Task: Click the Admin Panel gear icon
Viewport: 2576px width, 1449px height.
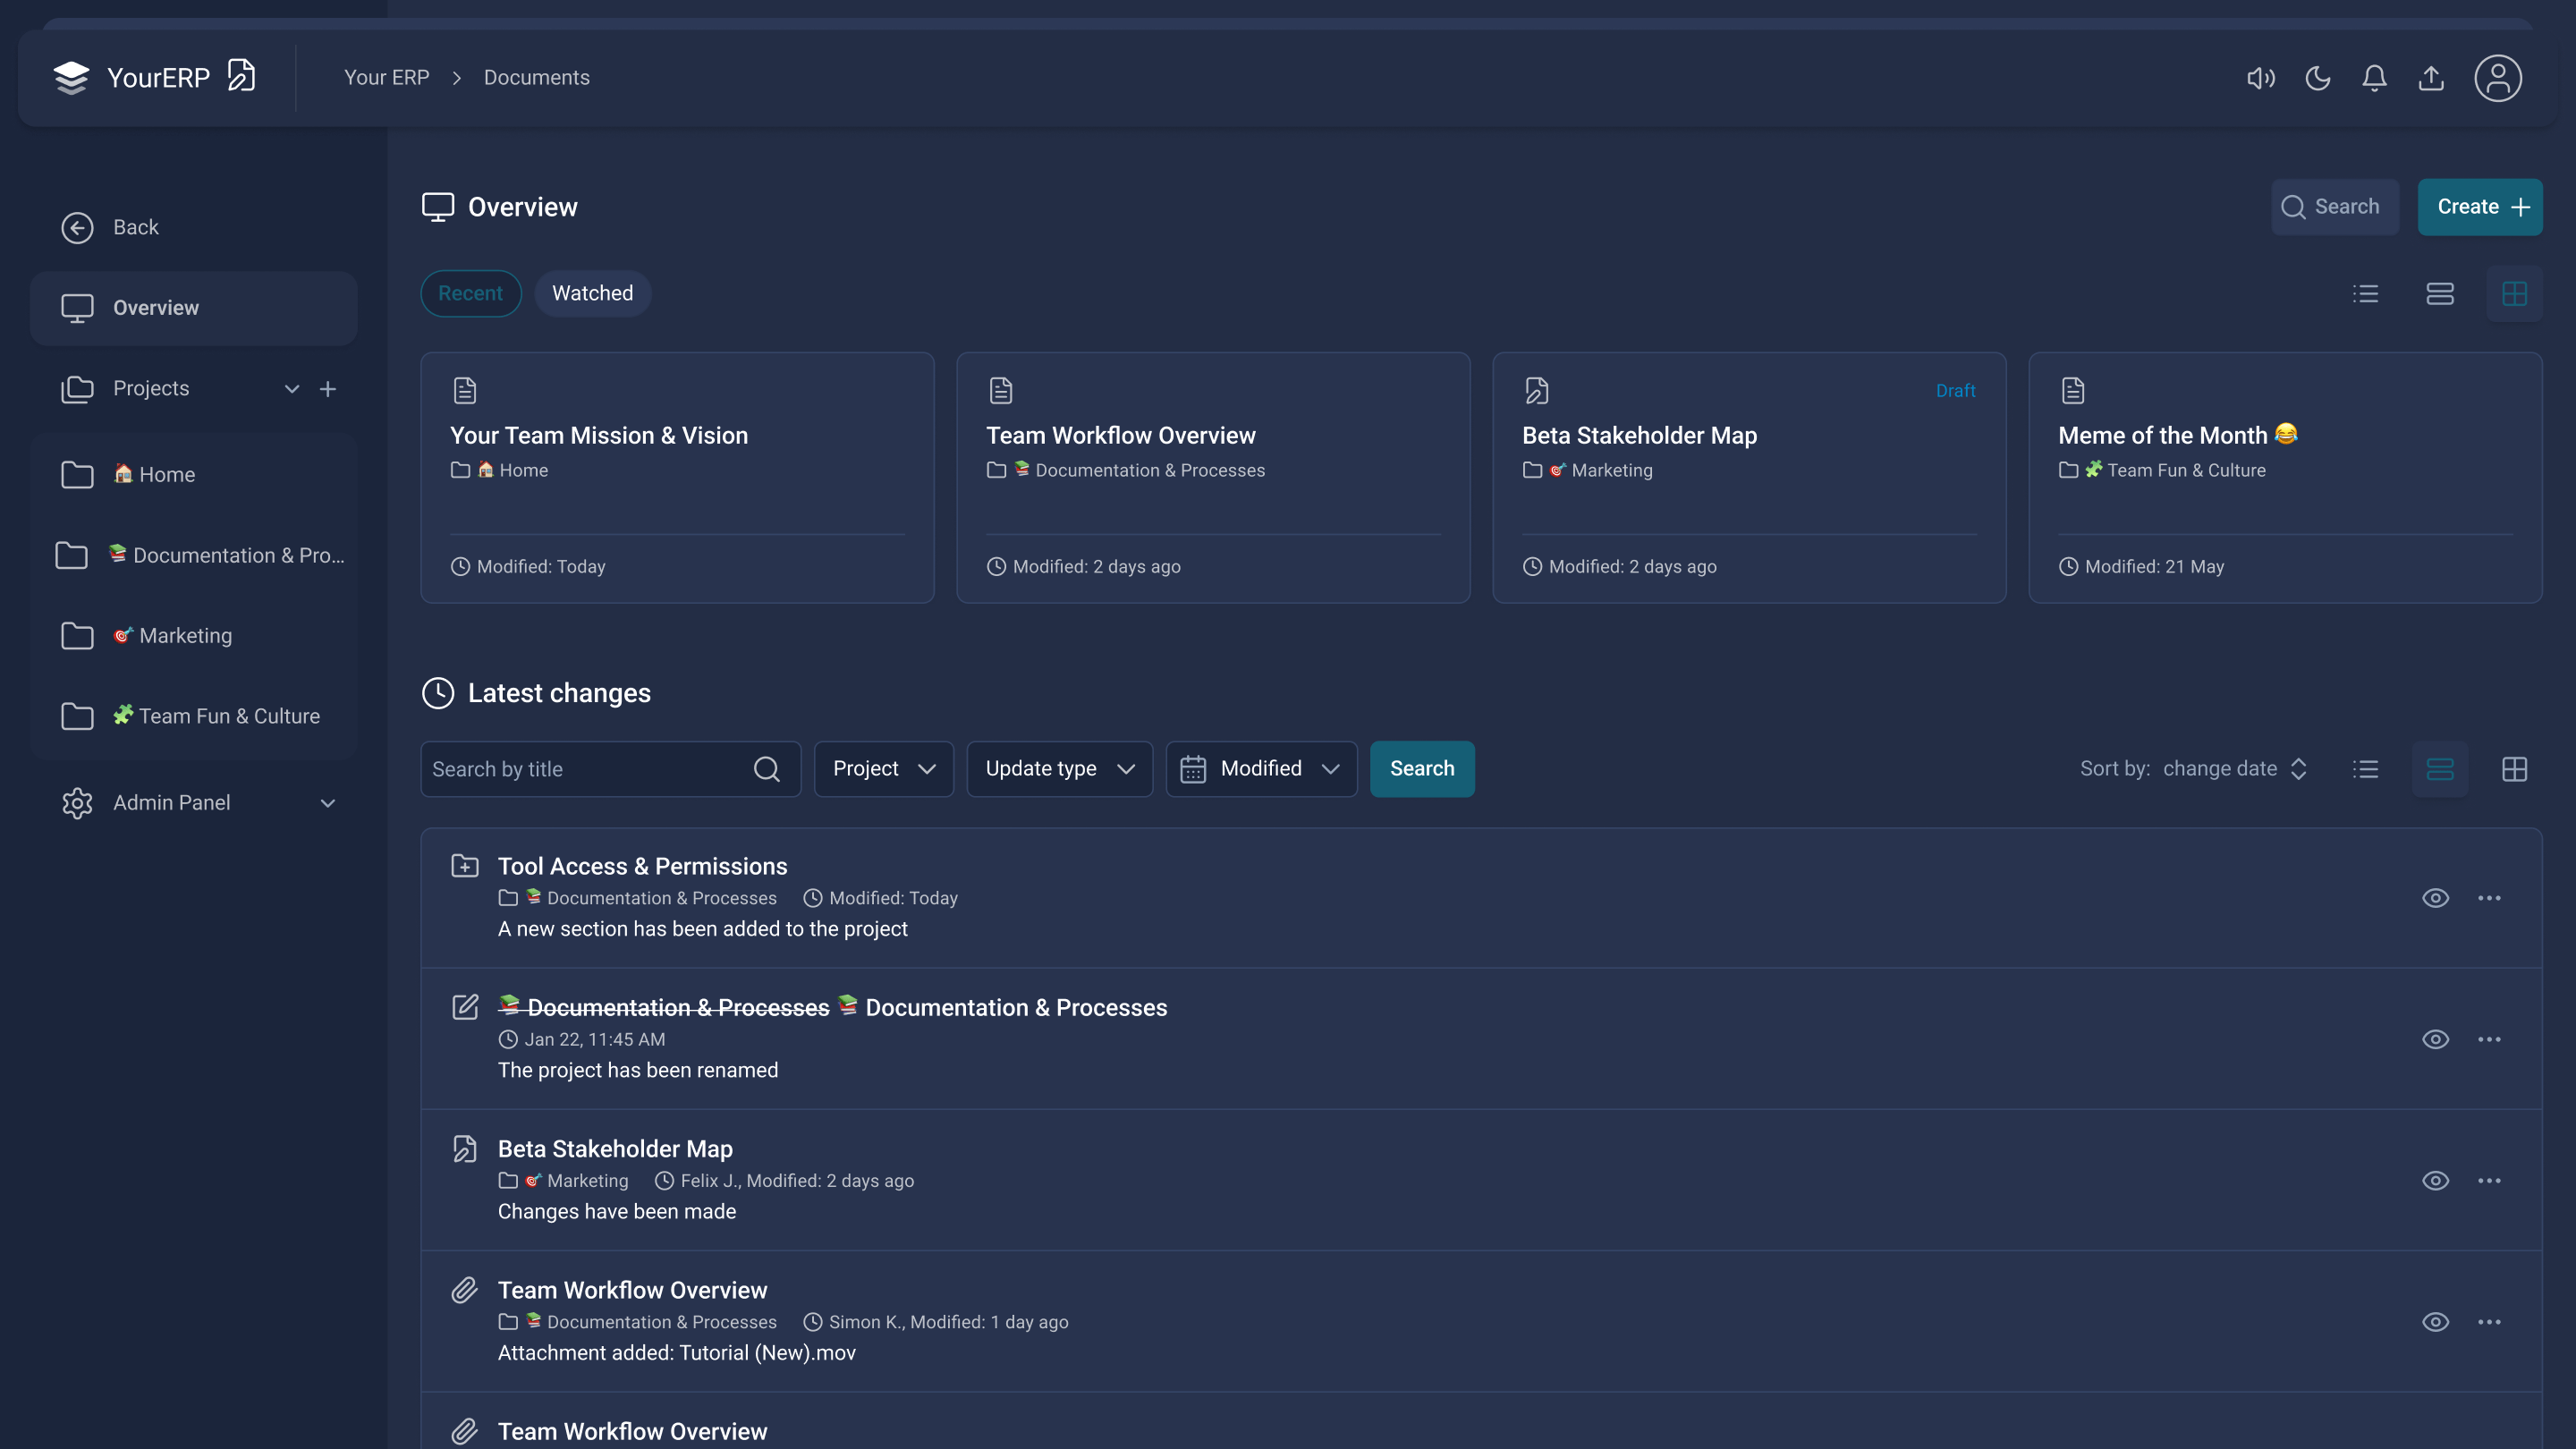Action: point(77,803)
